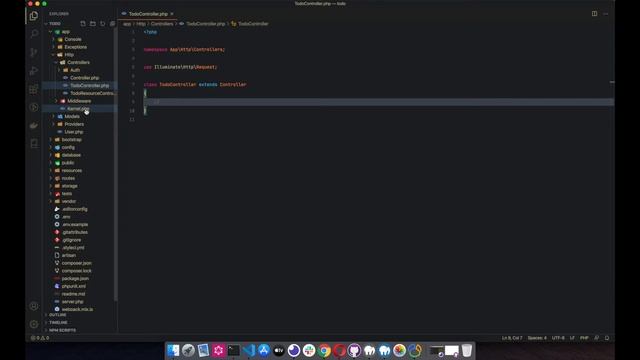This screenshot has width=640, height=360.
Task: Open the Trash in the Dock
Action: click(x=467, y=350)
